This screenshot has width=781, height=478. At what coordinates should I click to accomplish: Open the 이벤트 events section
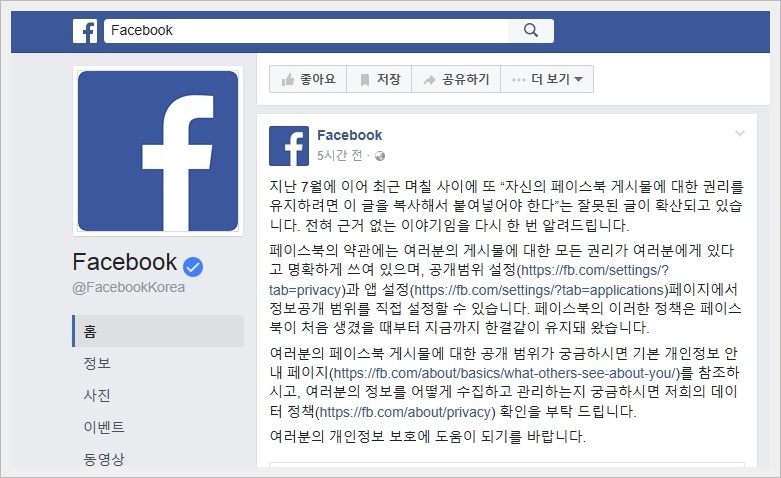click(x=104, y=427)
